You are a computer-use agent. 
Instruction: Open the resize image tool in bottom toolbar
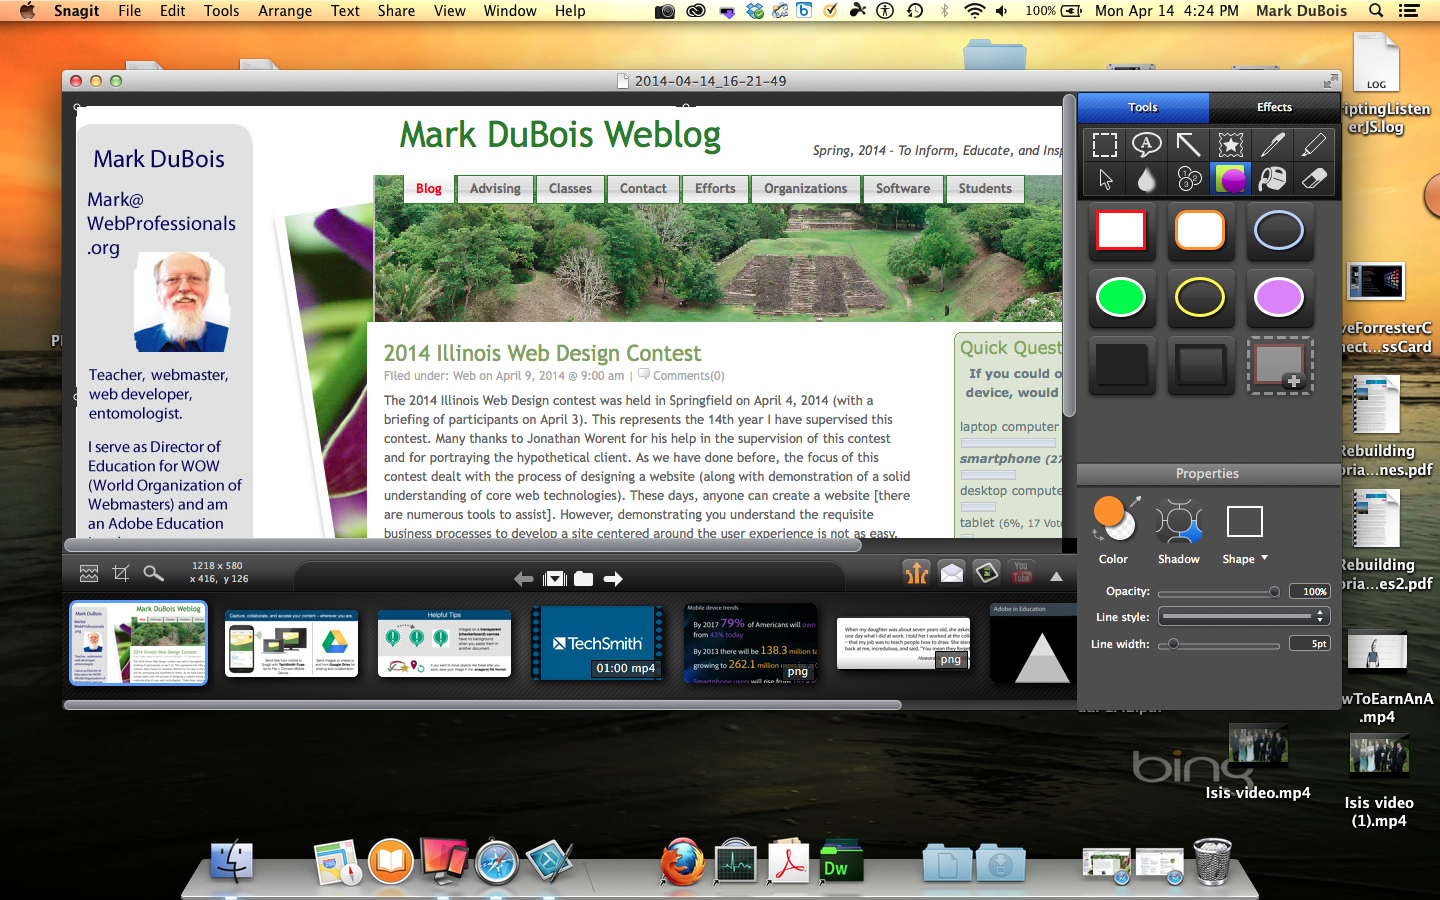tap(89, 573)
